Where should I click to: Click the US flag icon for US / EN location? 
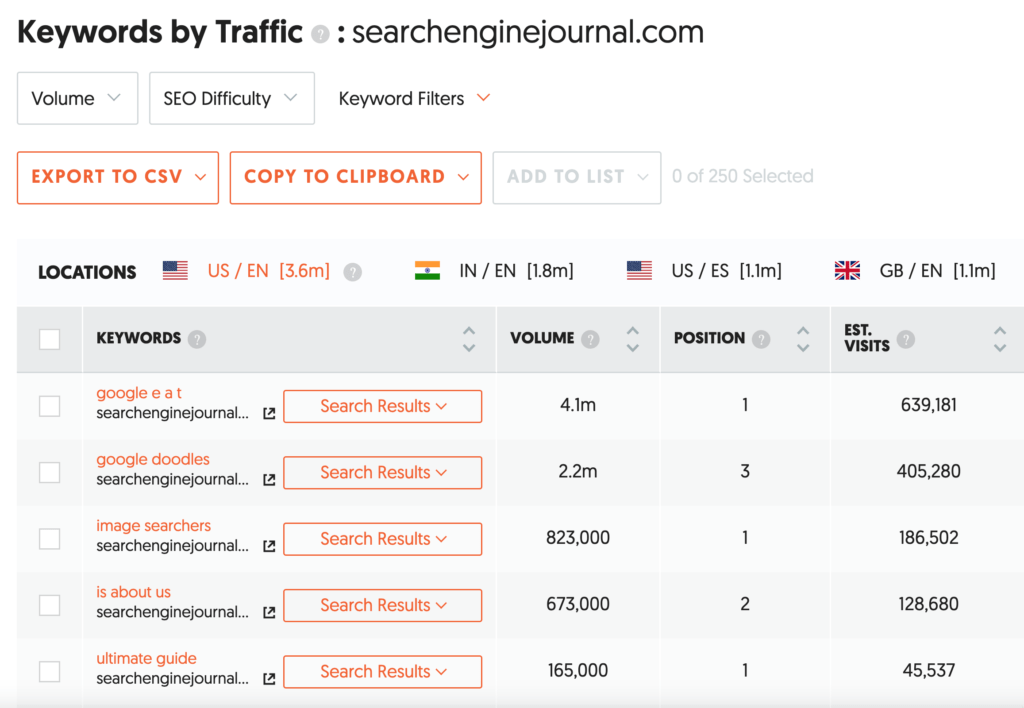(x=175, y=269)
